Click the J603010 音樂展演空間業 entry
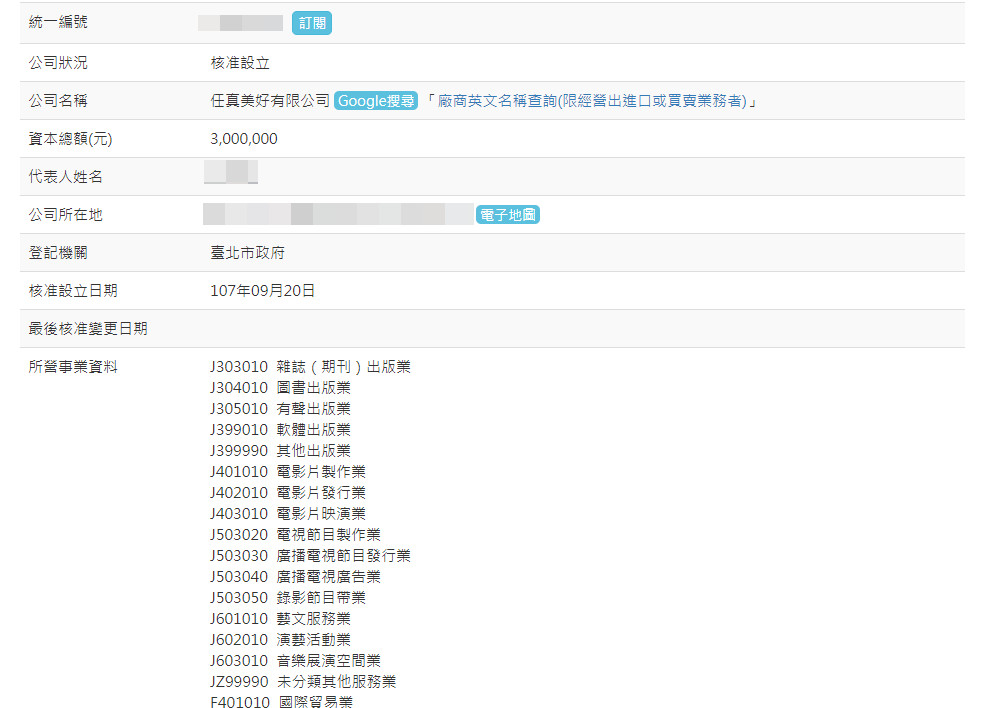981x708 pixels. point(295,661)
